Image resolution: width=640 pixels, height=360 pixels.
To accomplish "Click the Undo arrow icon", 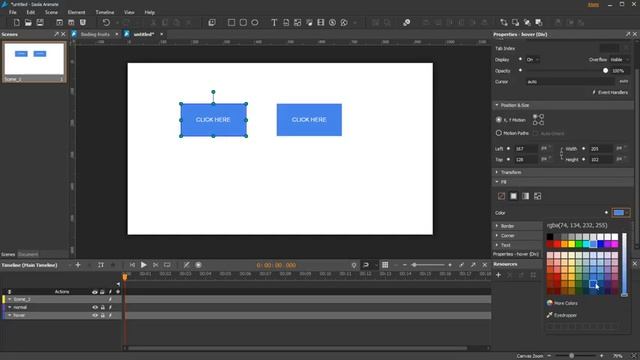I will click(106, 23).
